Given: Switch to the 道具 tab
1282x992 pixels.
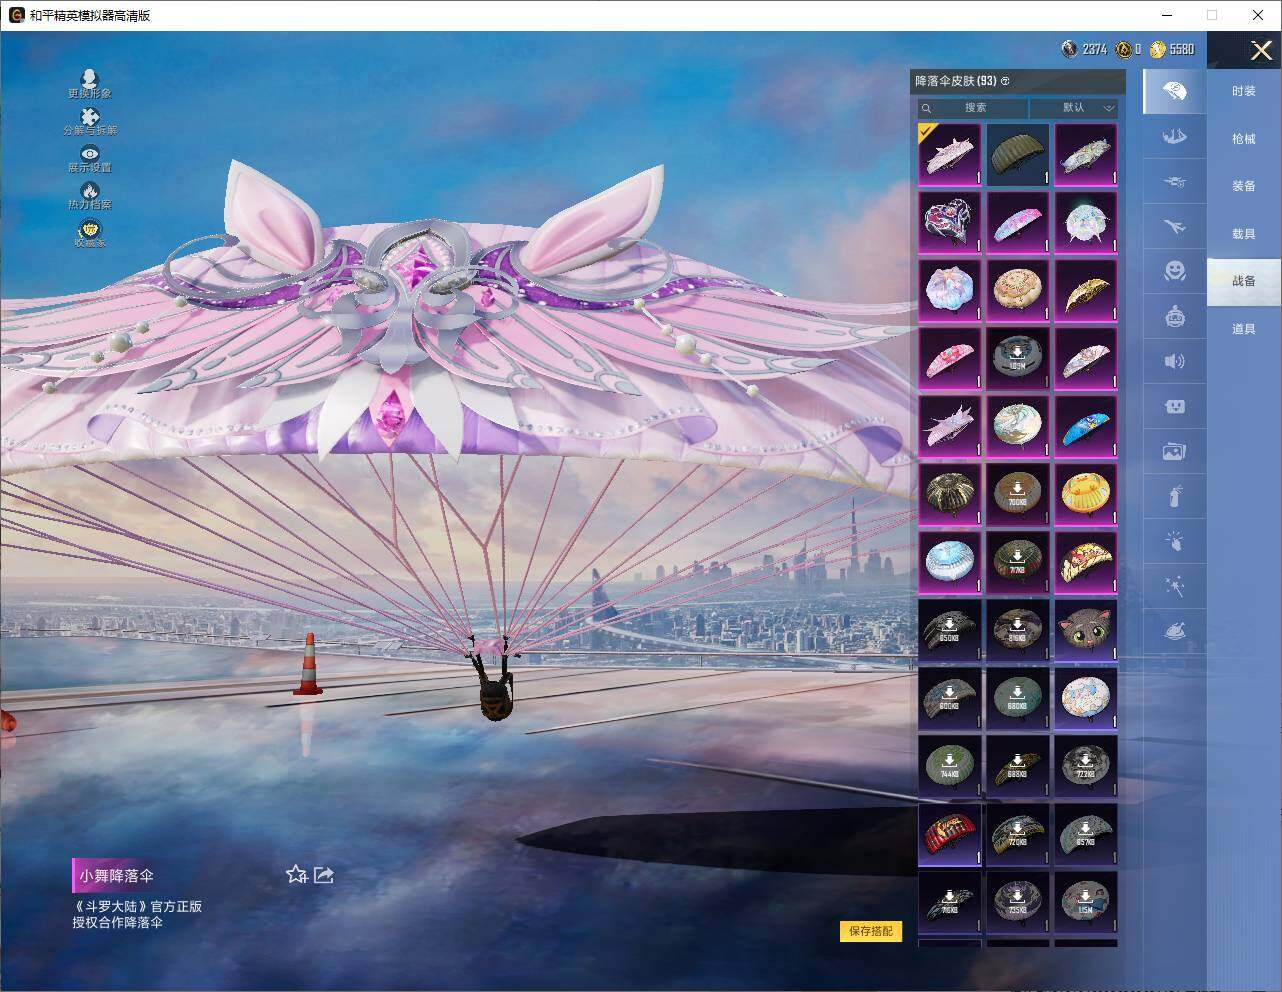Looking at the screenshot, I should (1243, 329).
